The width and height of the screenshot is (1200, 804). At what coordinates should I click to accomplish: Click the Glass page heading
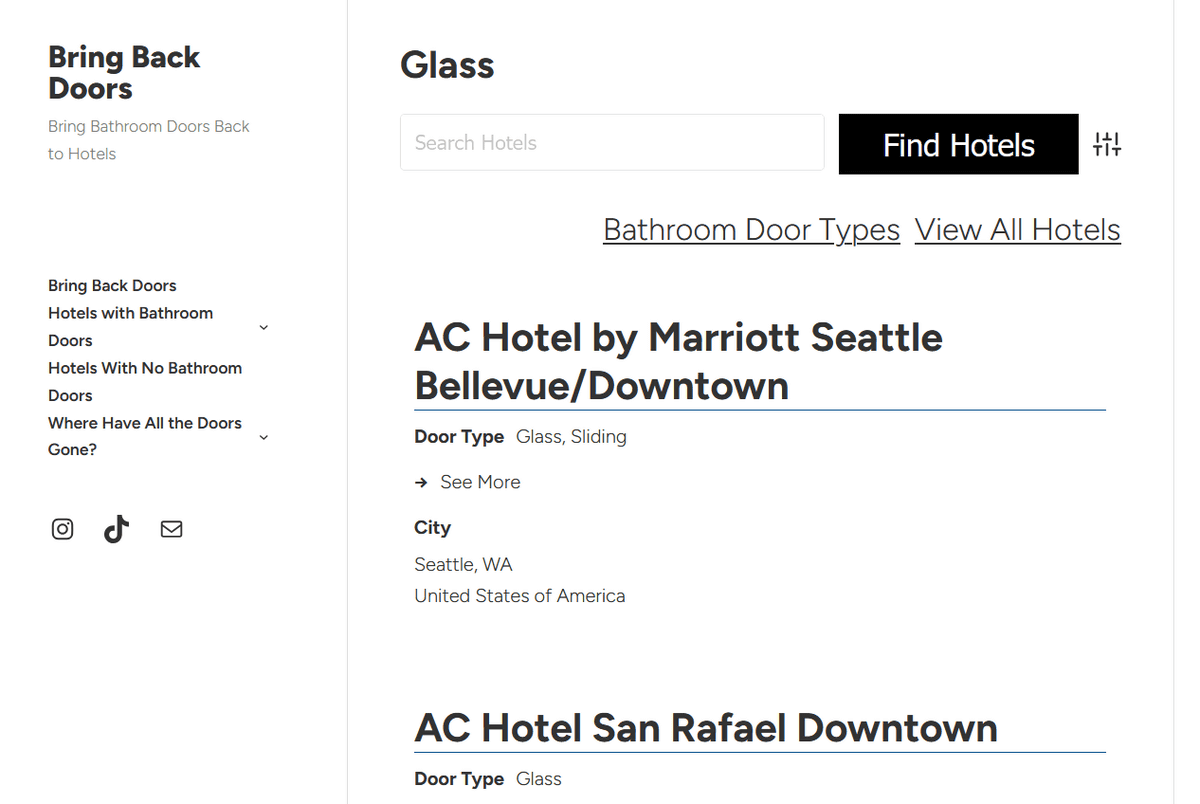point(447,65)
